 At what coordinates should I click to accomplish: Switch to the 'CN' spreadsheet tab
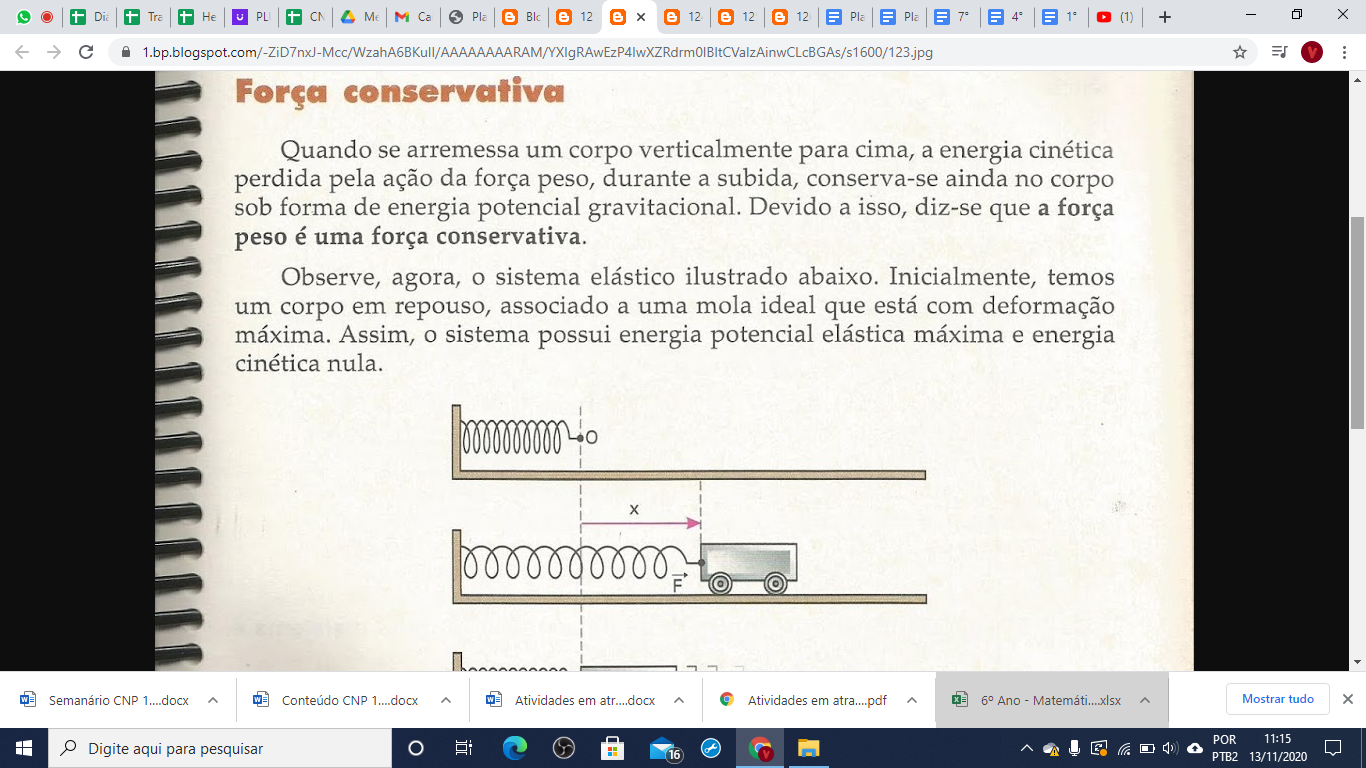click(306, 17)
